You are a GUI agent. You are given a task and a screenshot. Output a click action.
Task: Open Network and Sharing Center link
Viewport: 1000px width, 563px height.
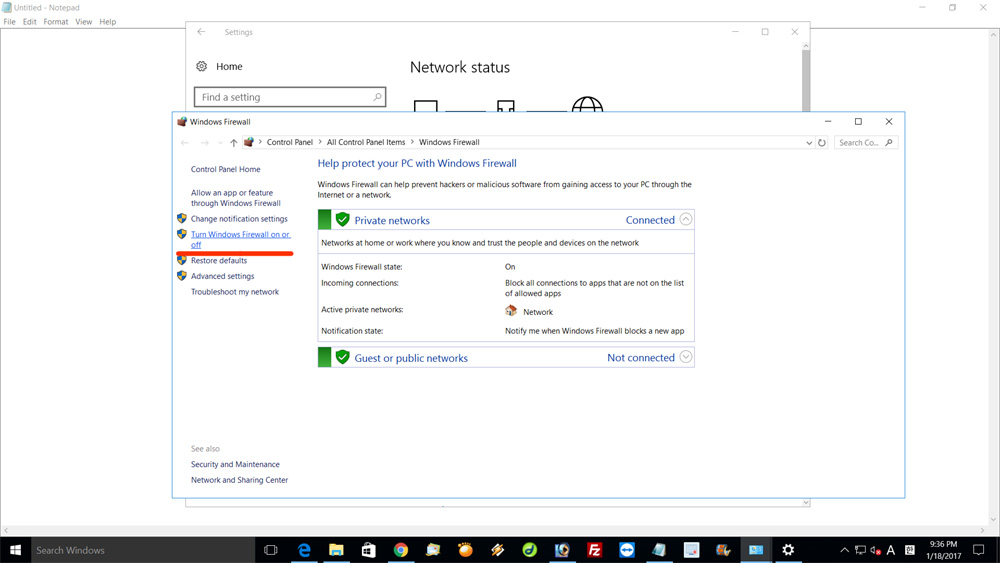point(239,480)
